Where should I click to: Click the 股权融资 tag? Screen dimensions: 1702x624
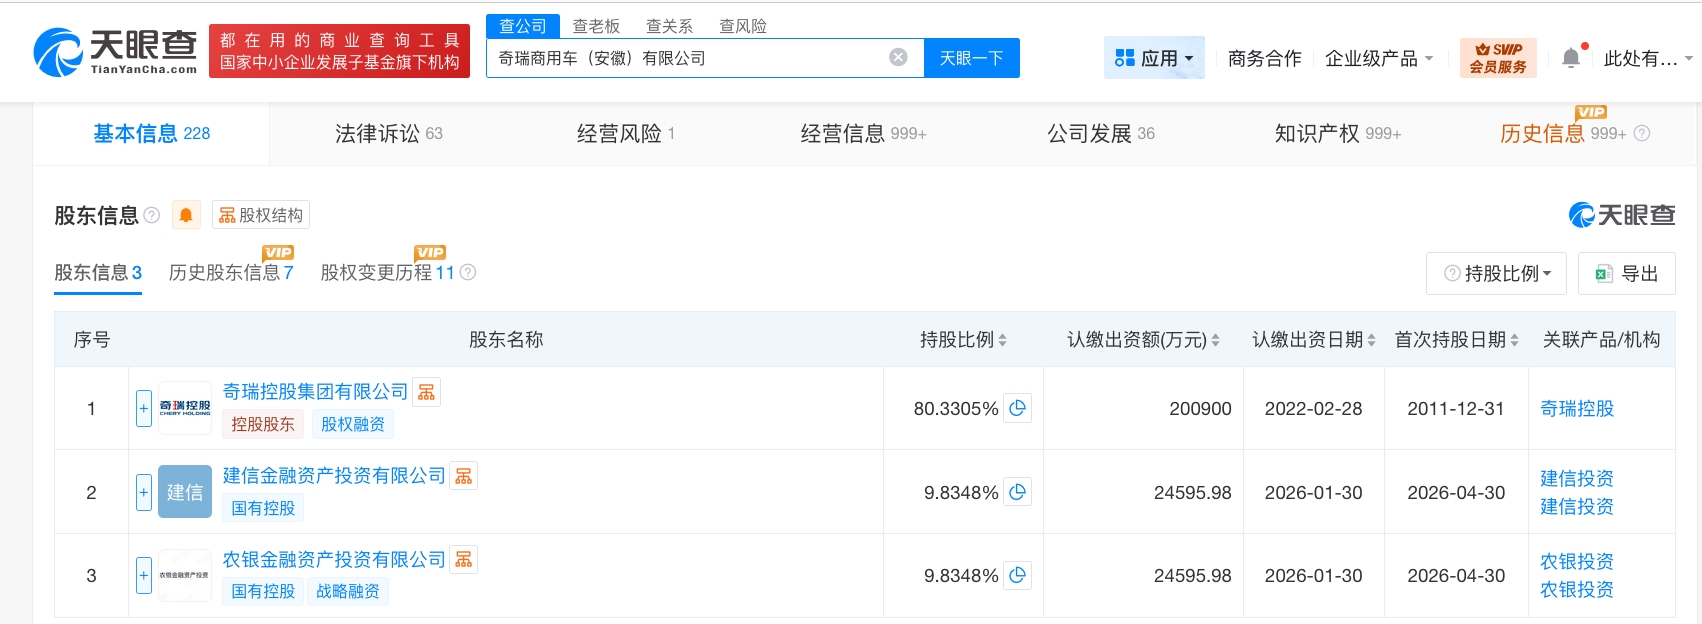point(353,424)
